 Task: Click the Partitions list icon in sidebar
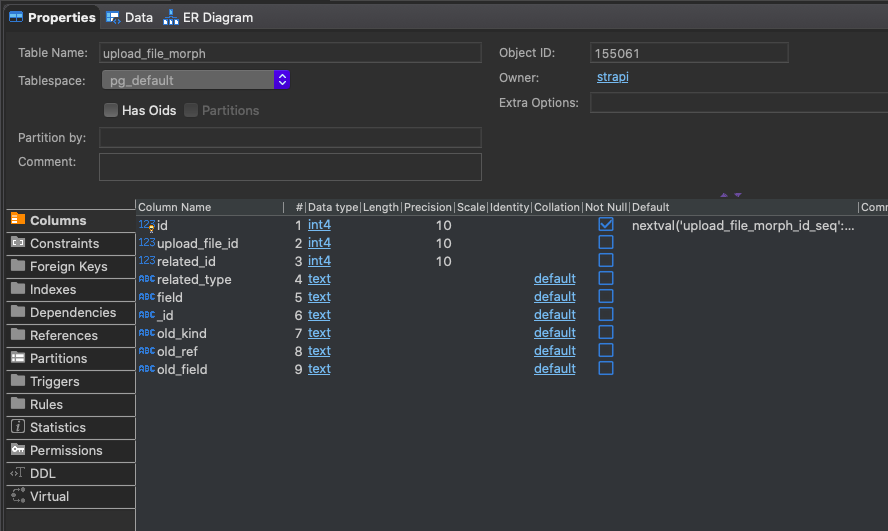[x=18, y=358]
